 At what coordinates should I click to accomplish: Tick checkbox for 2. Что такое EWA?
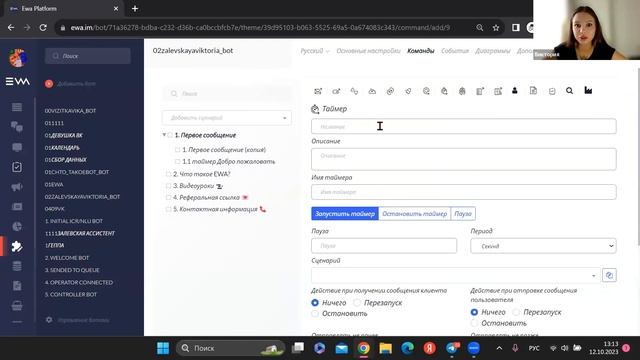168,174
